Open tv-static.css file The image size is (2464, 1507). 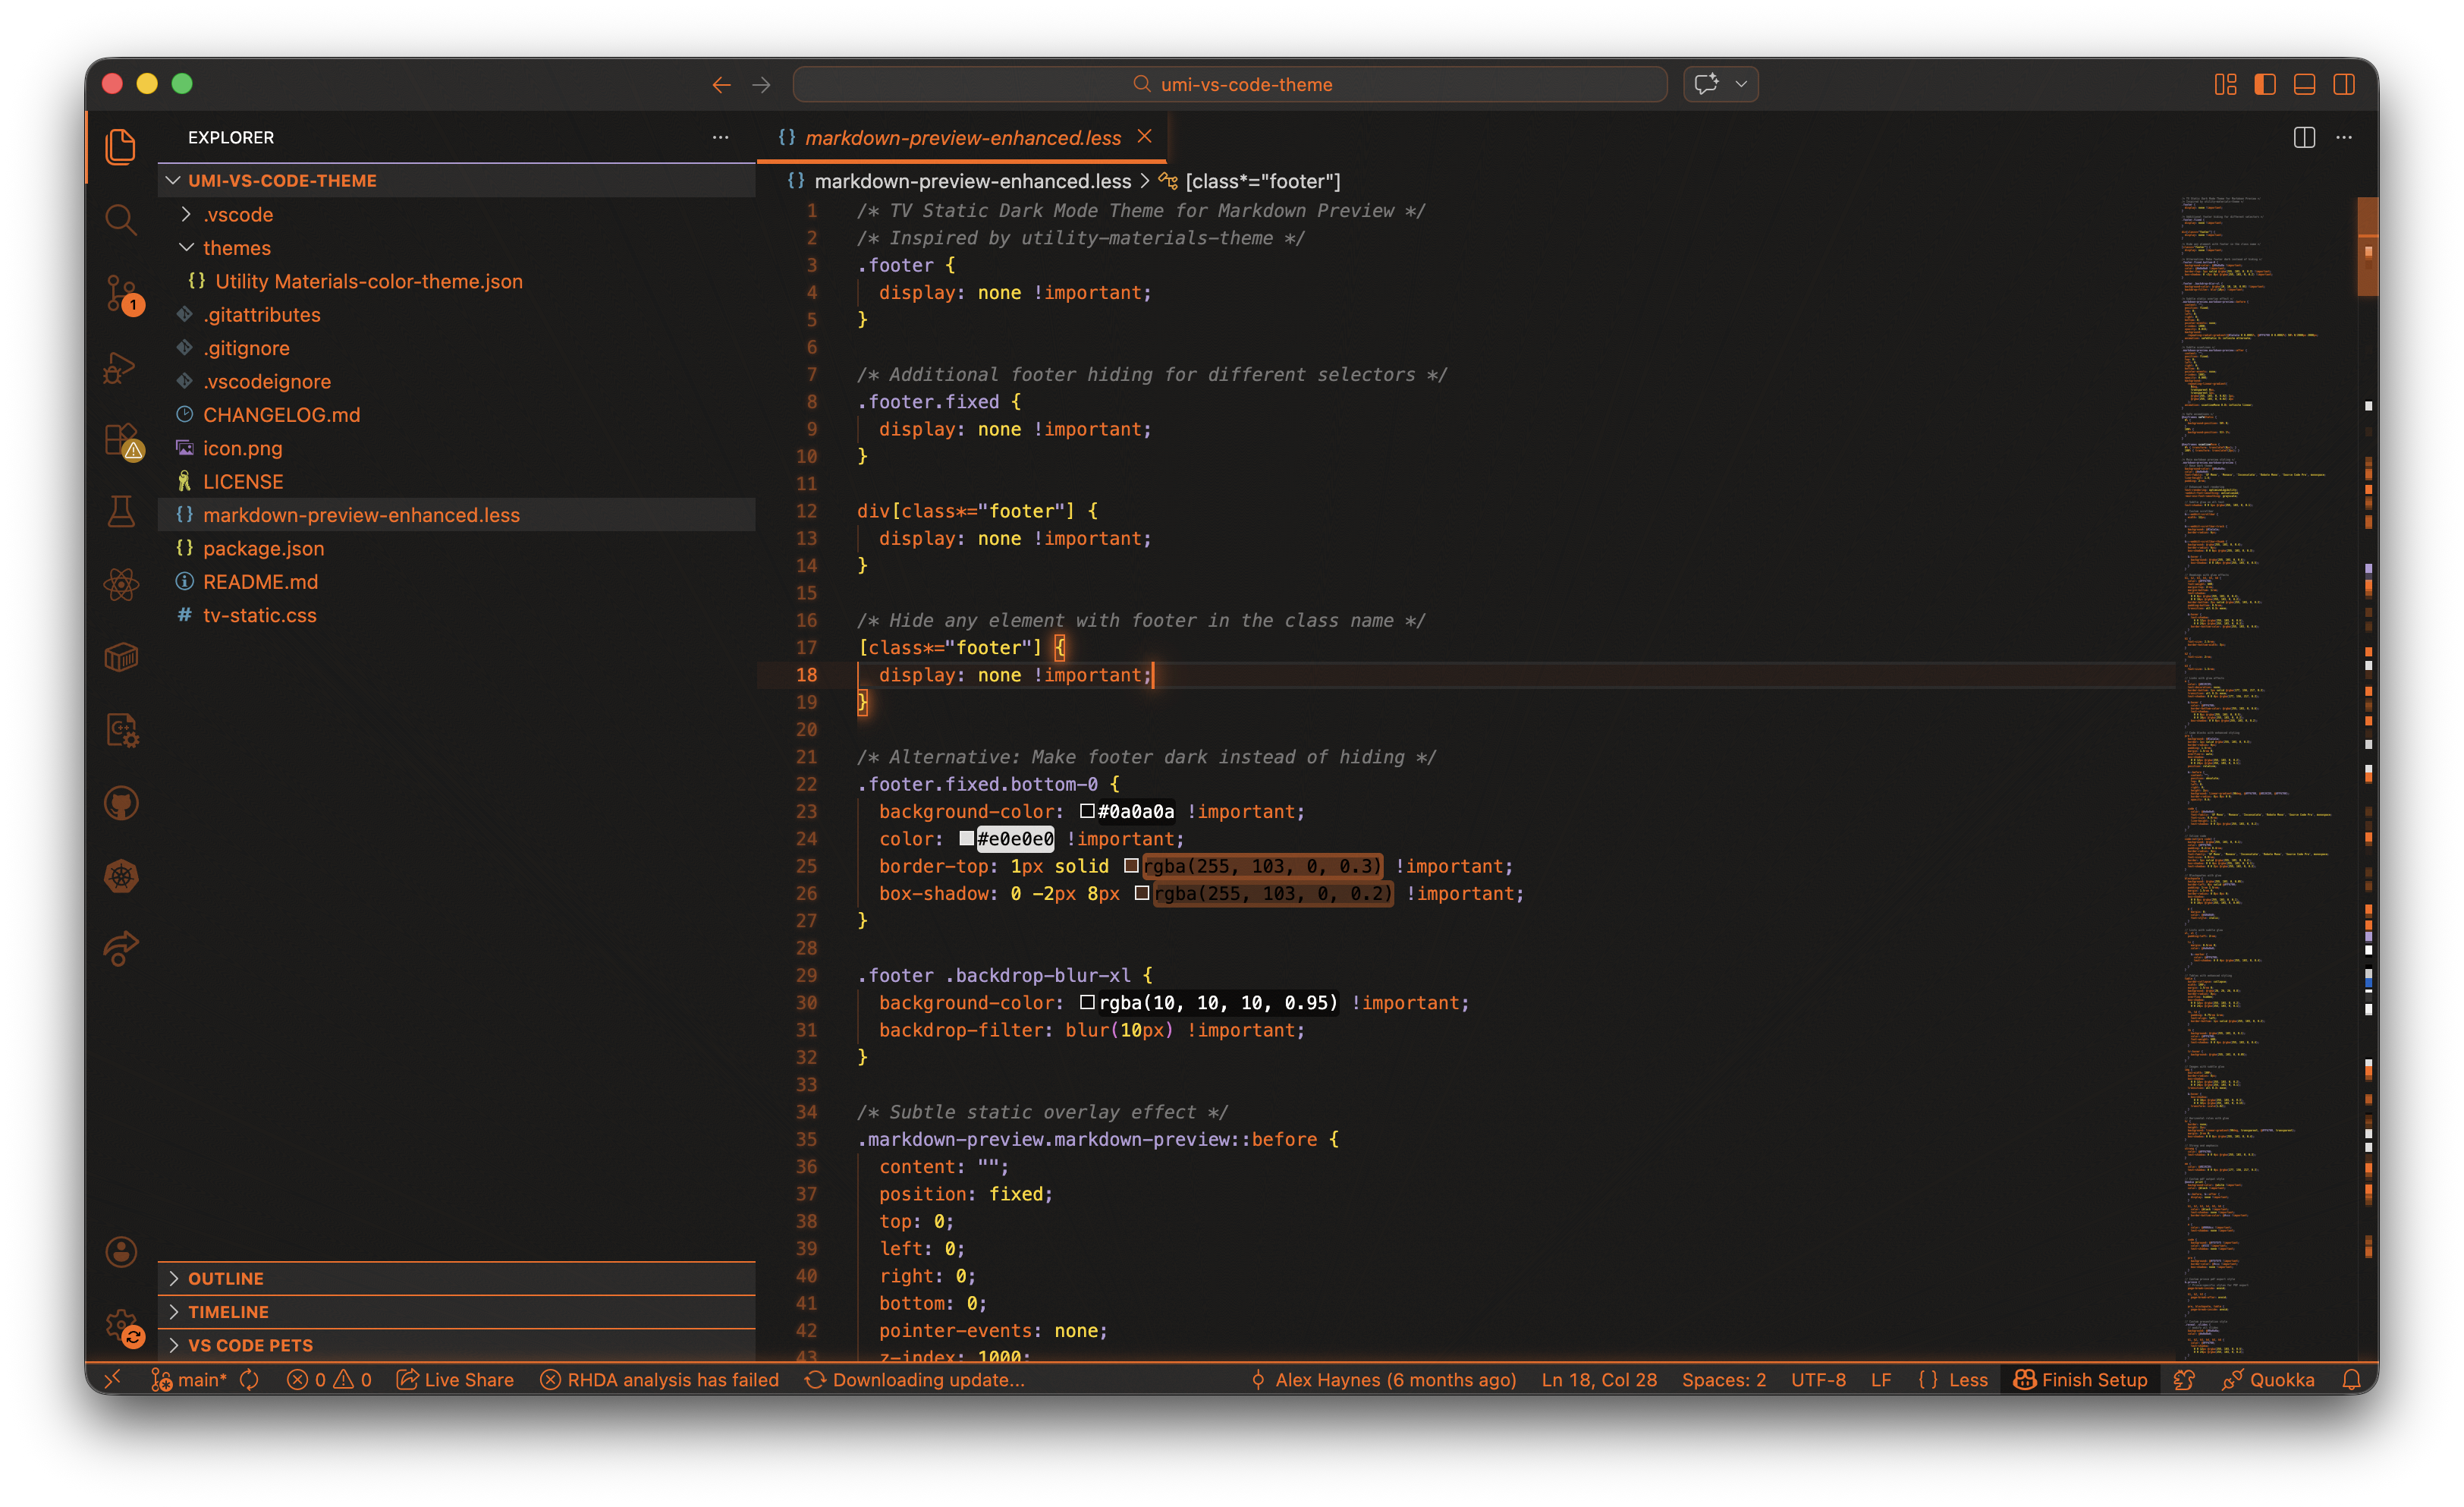click(456, 615)
